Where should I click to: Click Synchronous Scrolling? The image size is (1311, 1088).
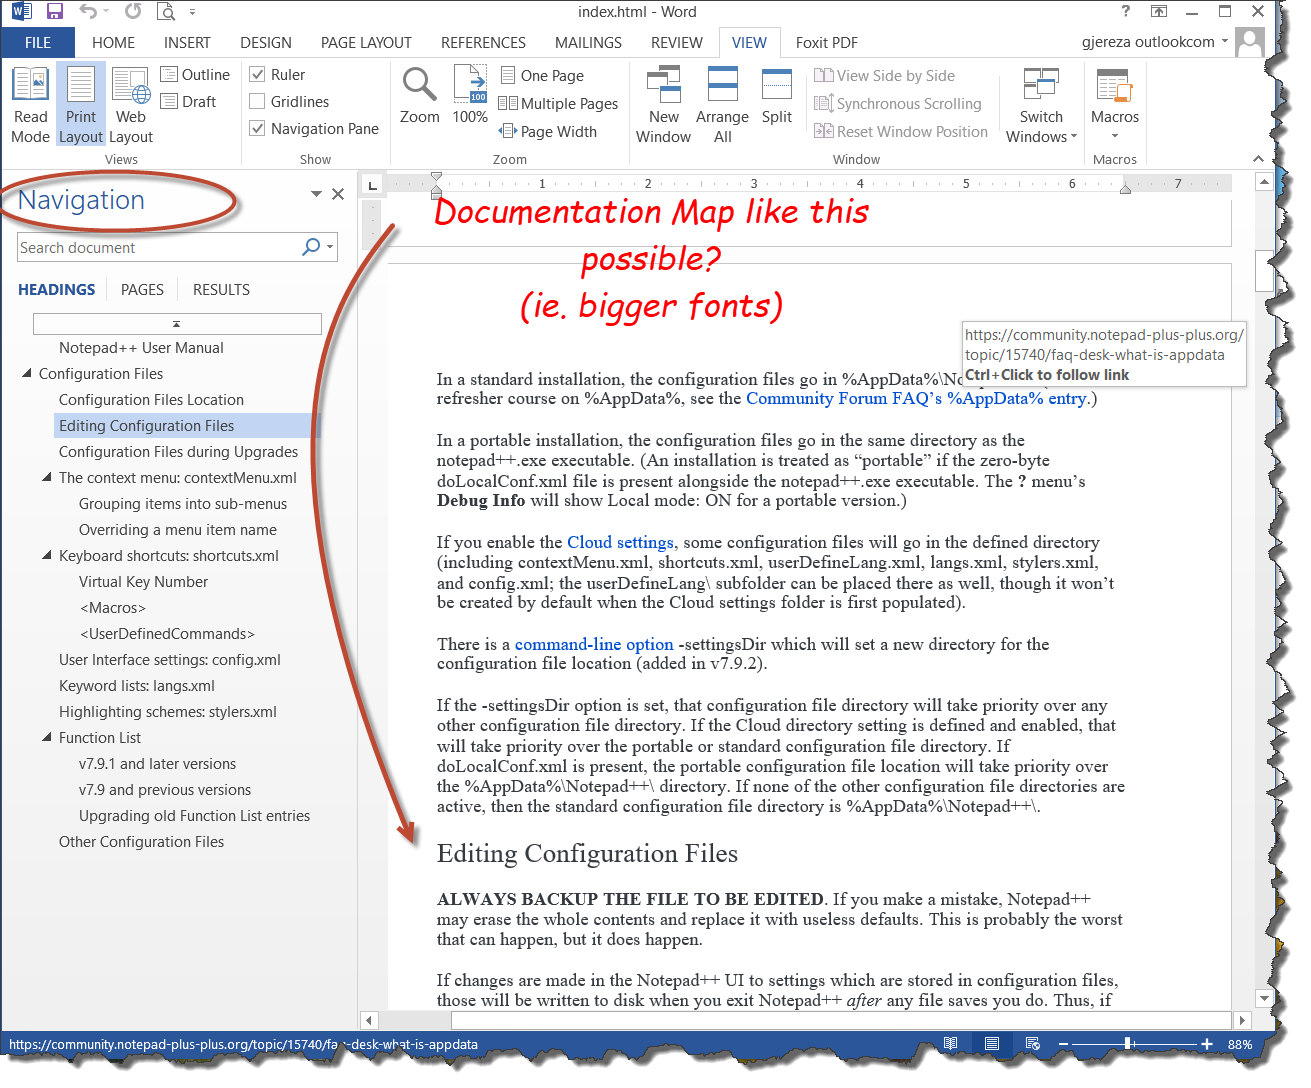(898, 103)
